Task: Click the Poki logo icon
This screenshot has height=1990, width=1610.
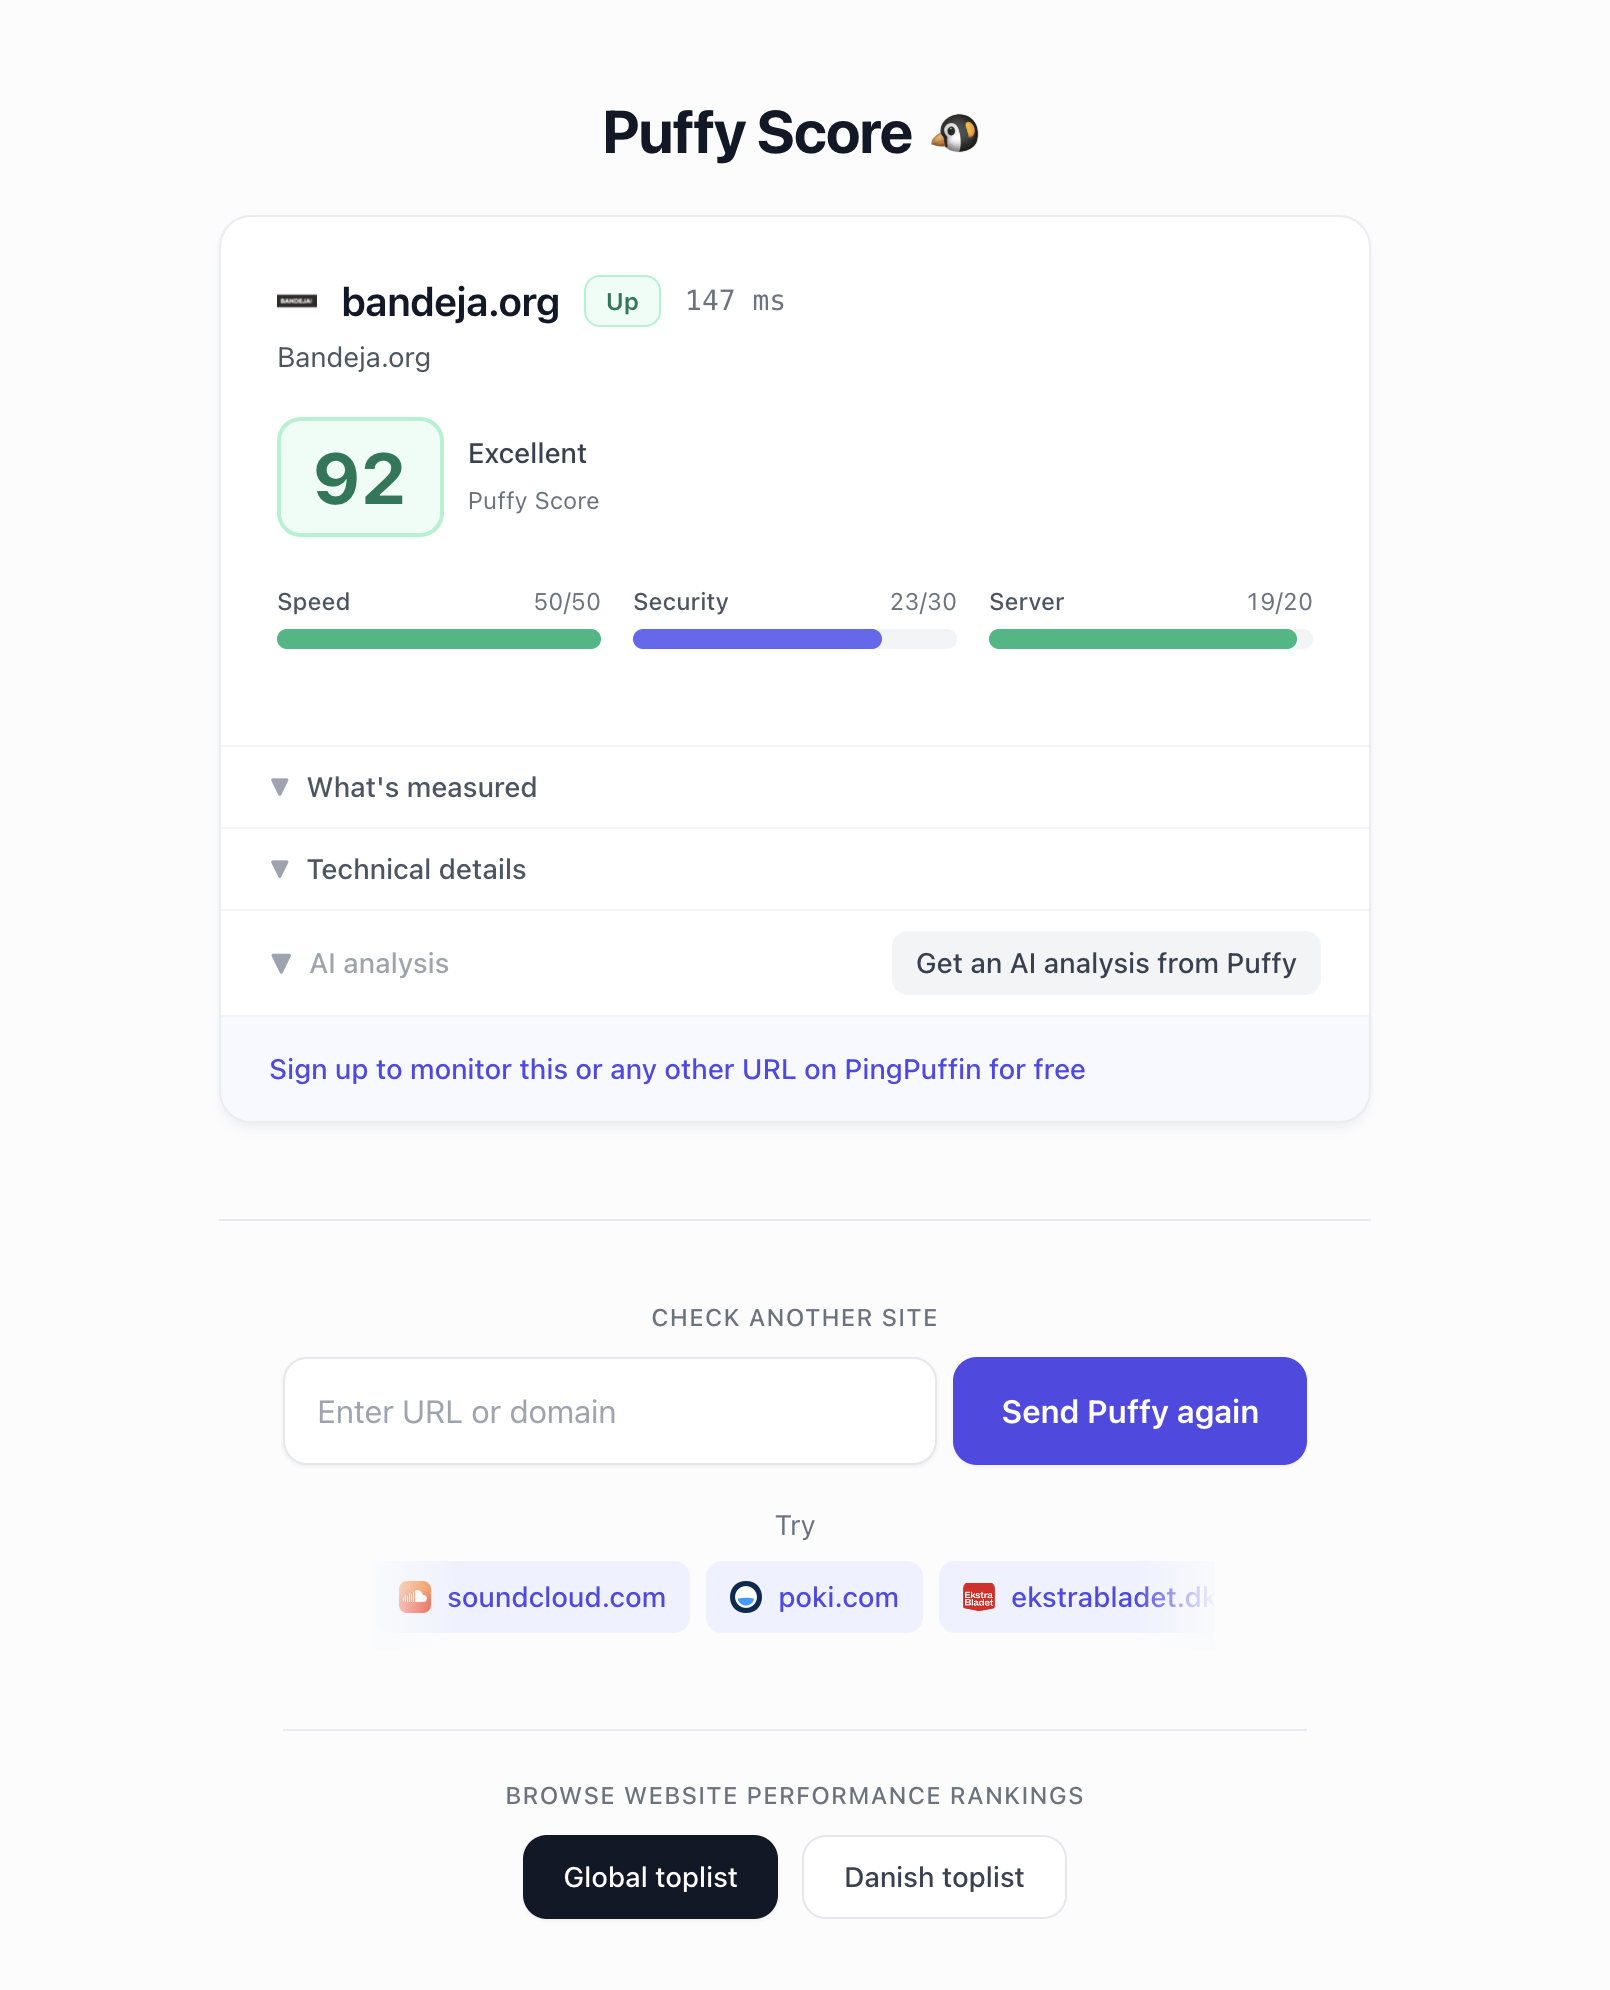Action: coord(746,1597)
